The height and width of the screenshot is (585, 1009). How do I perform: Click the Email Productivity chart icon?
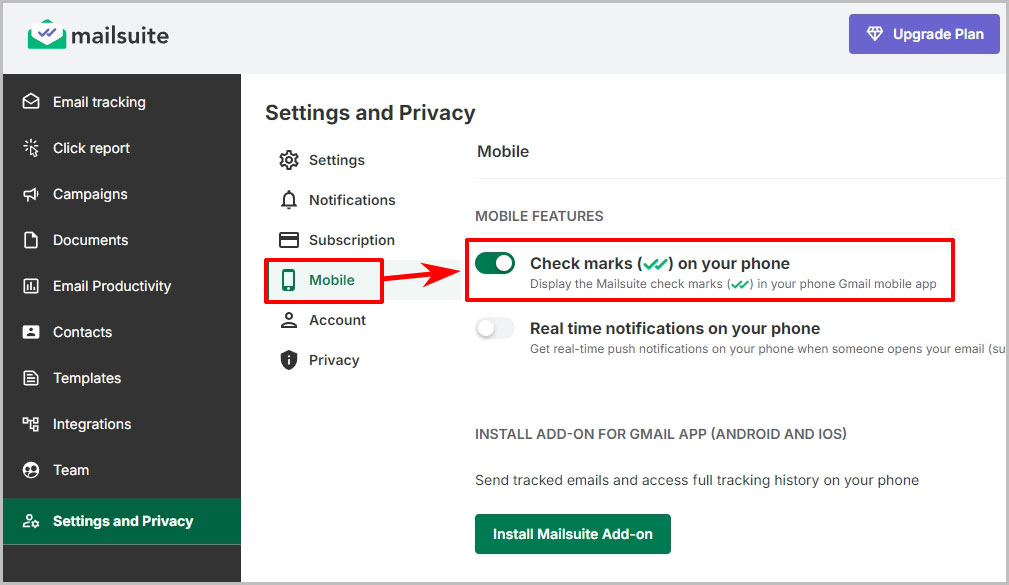31,286
